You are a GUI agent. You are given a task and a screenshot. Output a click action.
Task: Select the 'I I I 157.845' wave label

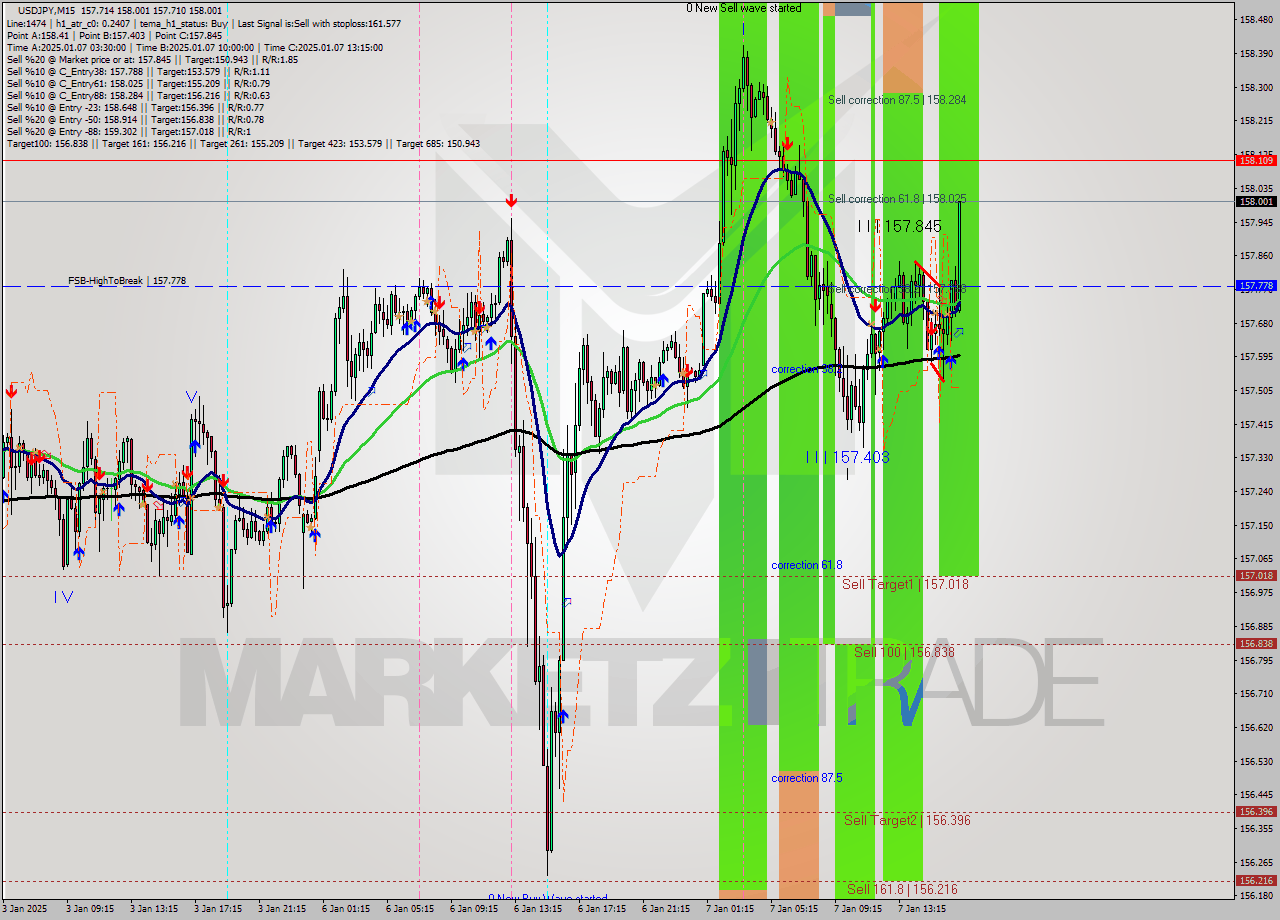pyautogui.click(x=899, y=227)
